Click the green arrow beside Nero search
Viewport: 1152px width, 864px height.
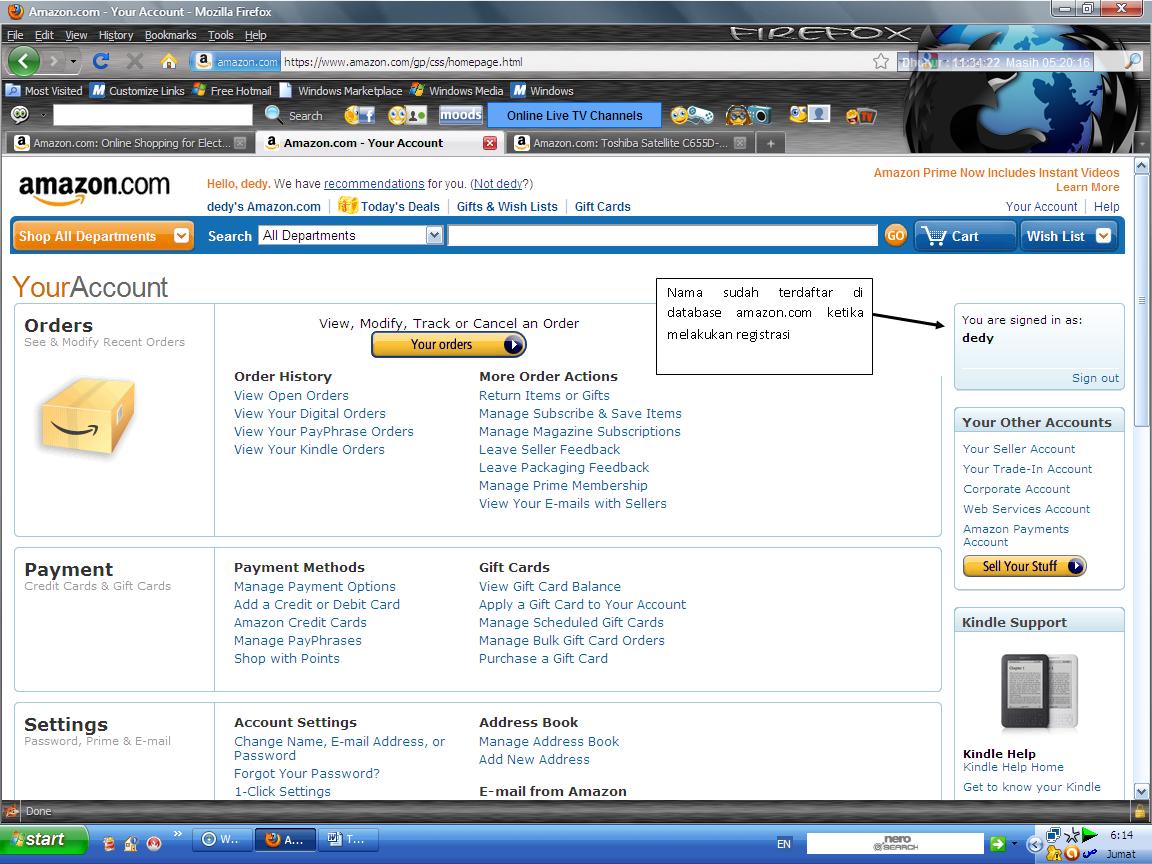pos(997,843)
